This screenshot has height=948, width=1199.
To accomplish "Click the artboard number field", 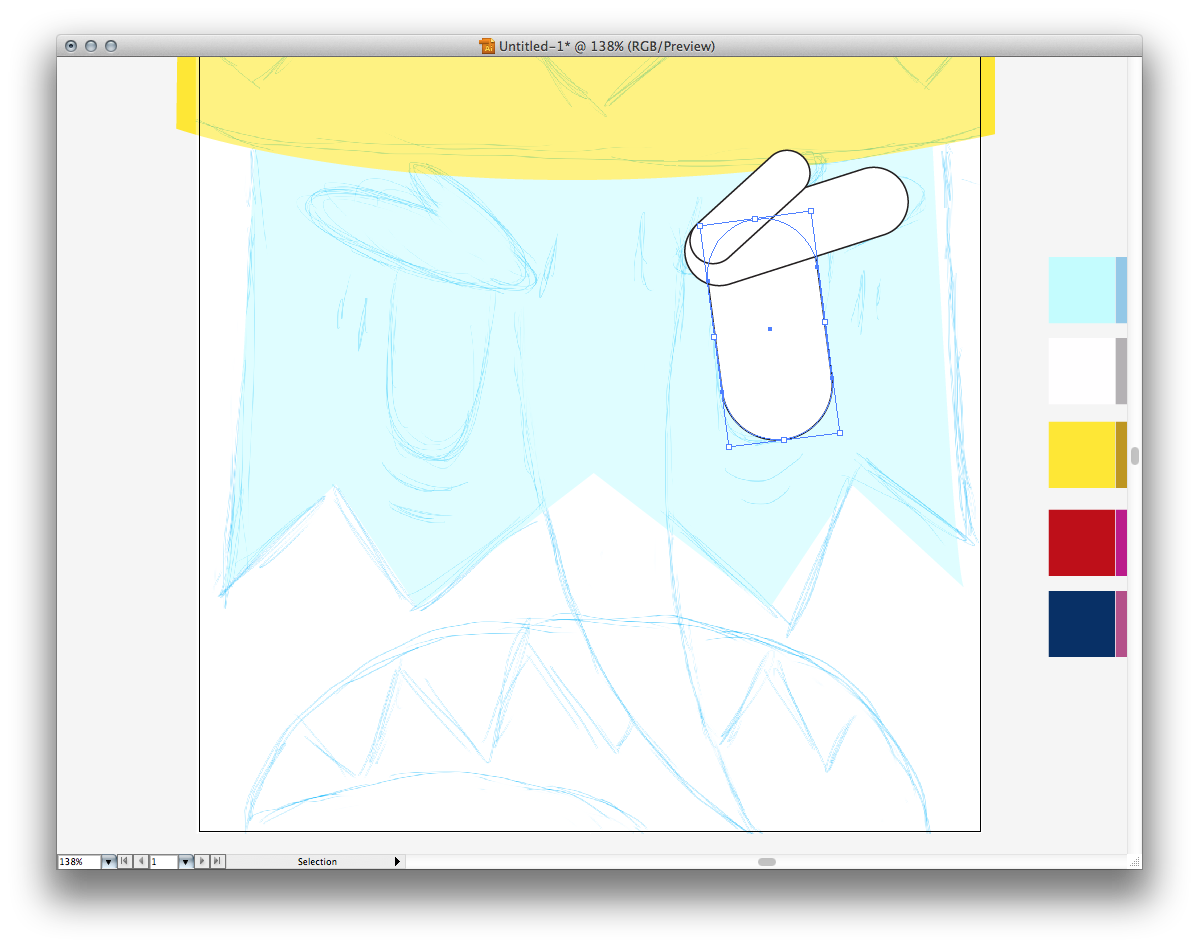I will tap(163, 861).
